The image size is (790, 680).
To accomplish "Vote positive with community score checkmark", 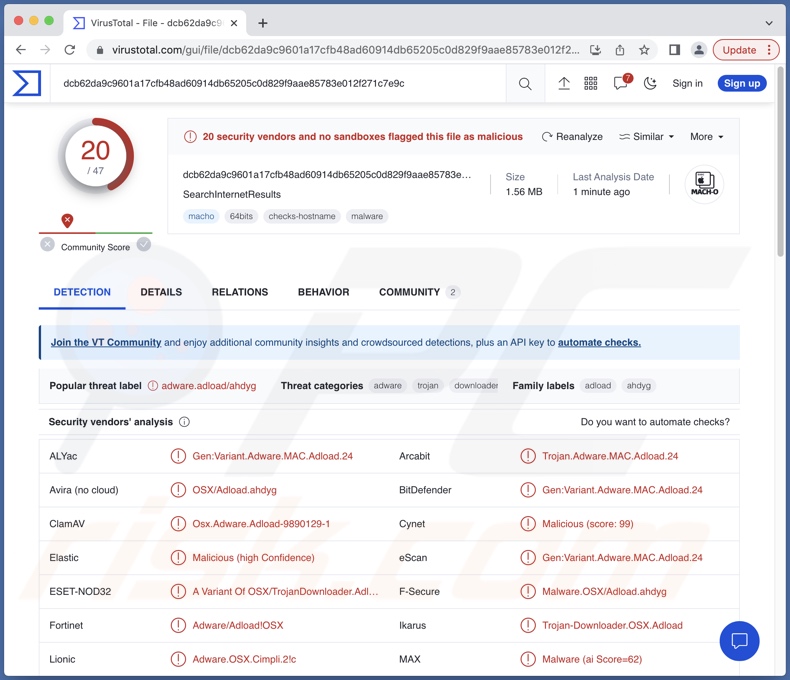I will pos(144,245).
